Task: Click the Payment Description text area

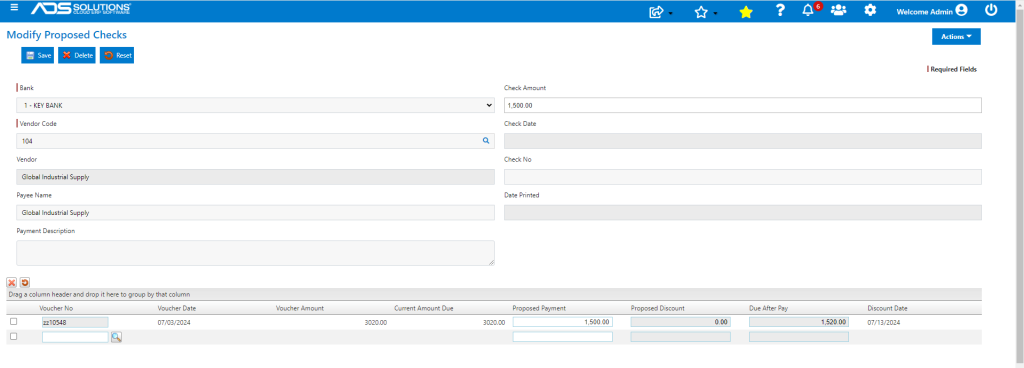Action: click(x=255, y=253)
